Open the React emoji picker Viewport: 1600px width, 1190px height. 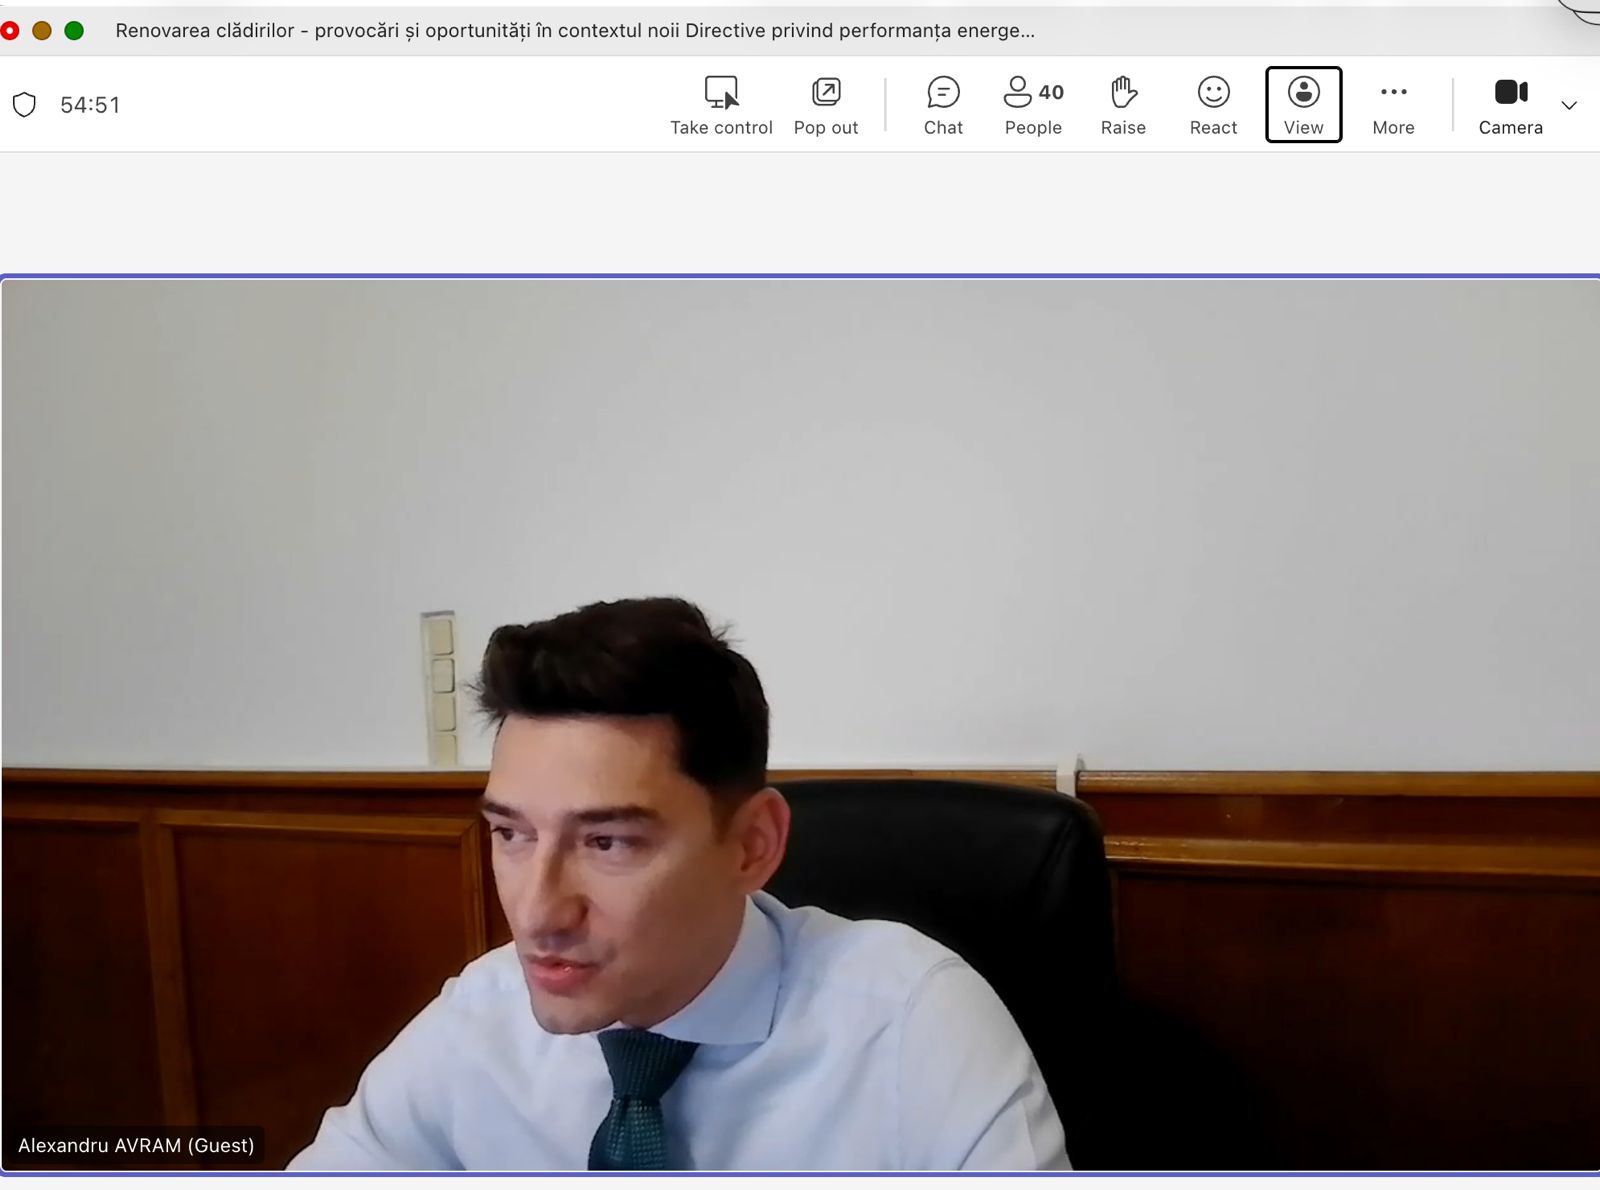pyautogui.click(x=1213, y=104)
